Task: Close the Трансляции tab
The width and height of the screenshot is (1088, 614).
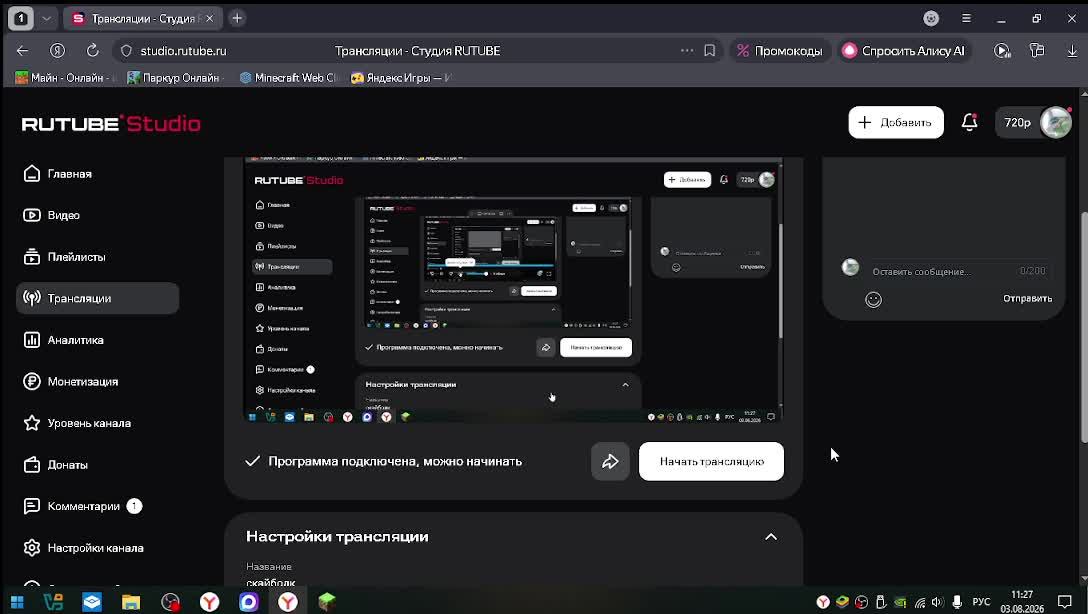Action: click(x=210, y=19)
